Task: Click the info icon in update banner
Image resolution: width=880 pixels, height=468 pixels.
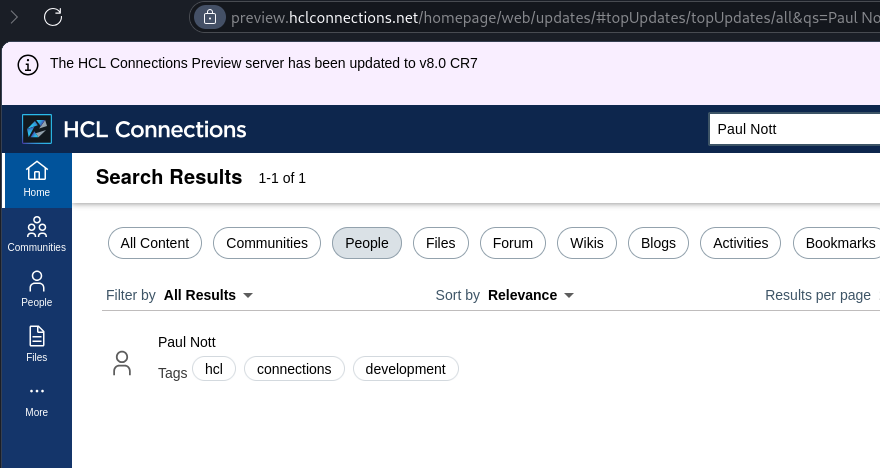Action: click(x=28, y=65)
